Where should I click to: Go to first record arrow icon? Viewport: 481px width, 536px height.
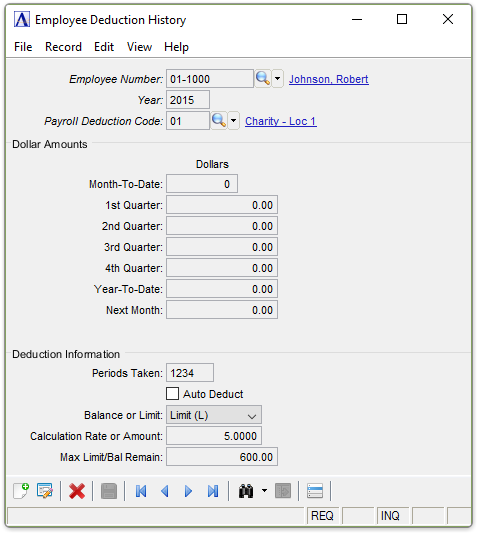coord(141,491)
